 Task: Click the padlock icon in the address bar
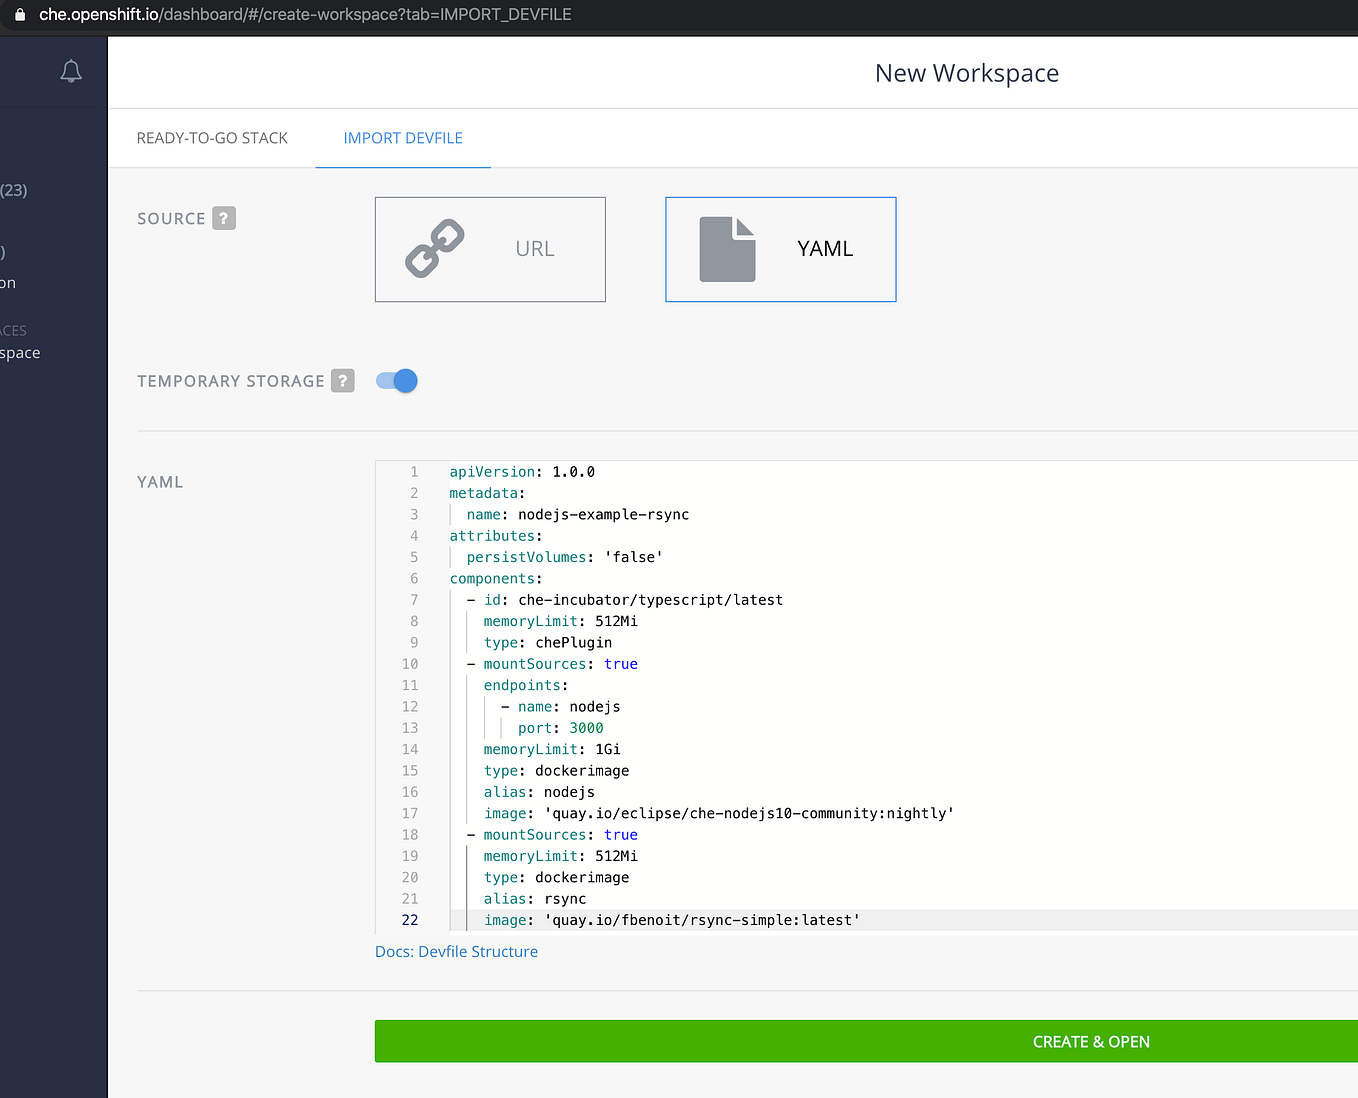pyautogui.click(x=22, y=14)
